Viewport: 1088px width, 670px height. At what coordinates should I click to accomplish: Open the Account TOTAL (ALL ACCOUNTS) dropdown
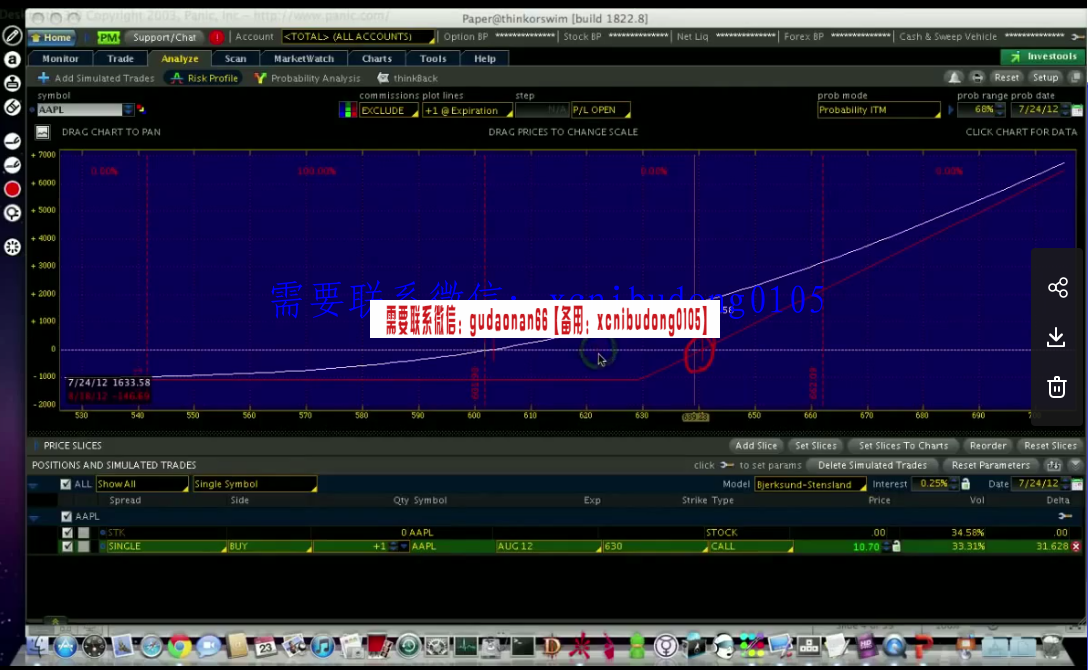pyautogui.click(x=358, y=37)
